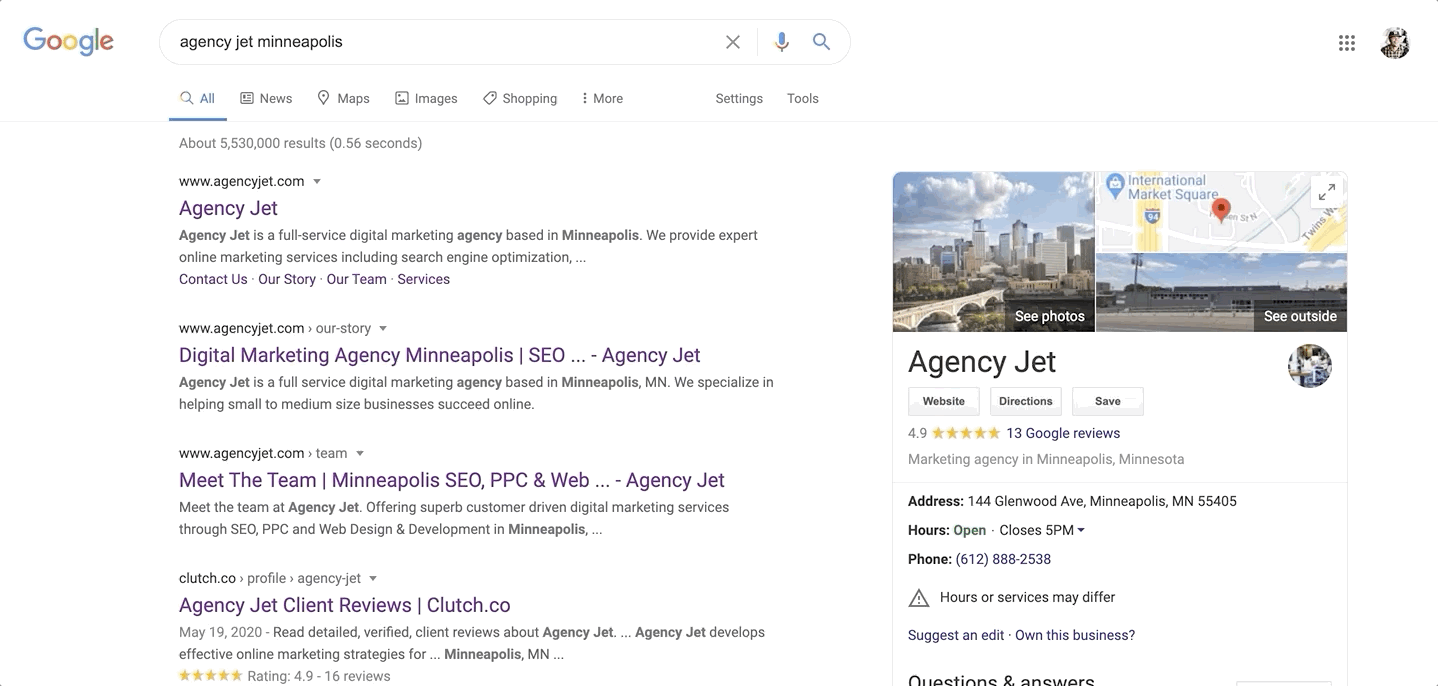Click address text 144 Glenwood Ave
Screen dimensions: 1438x686
click(1102, 501)
